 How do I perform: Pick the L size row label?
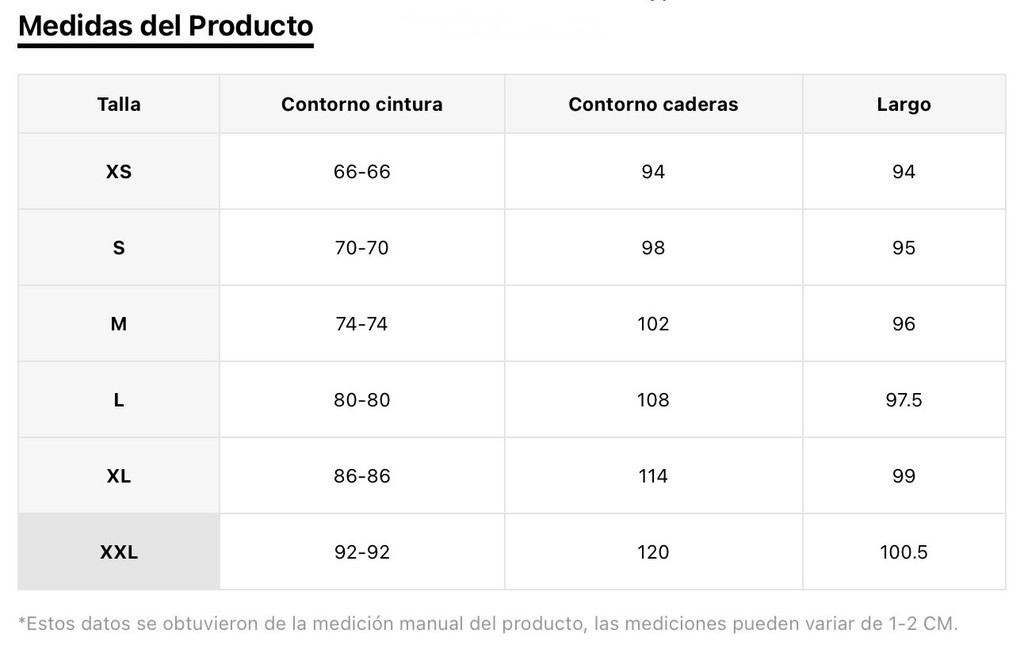click(x=119, y=400)
